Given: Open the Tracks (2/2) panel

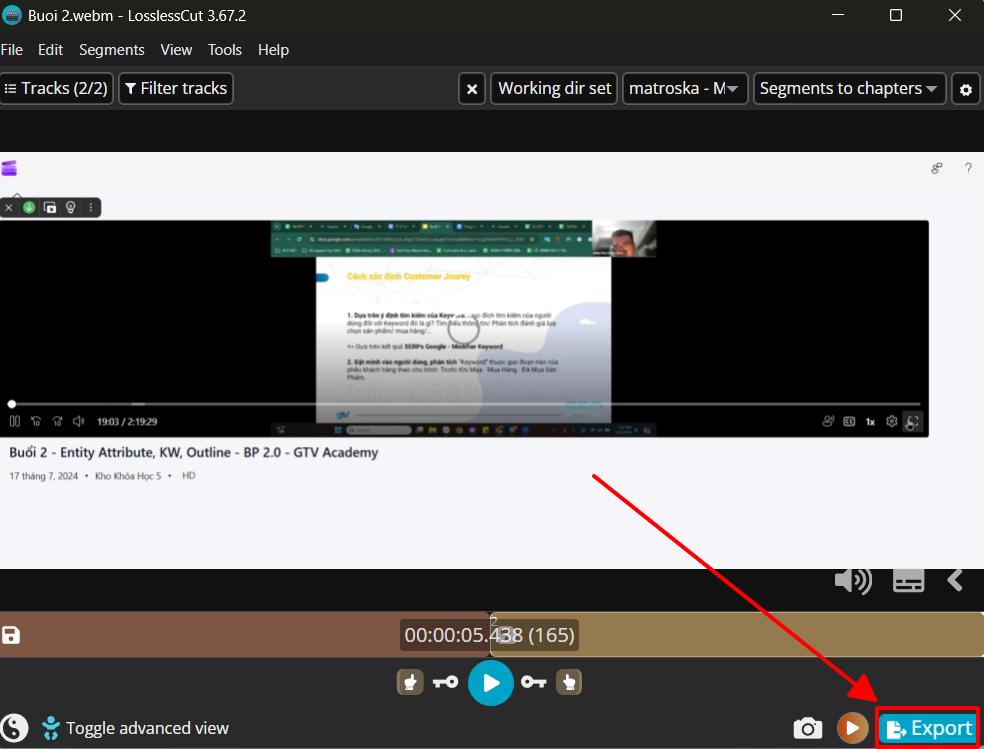Looking at the screenshot, I should click(56, 88).
